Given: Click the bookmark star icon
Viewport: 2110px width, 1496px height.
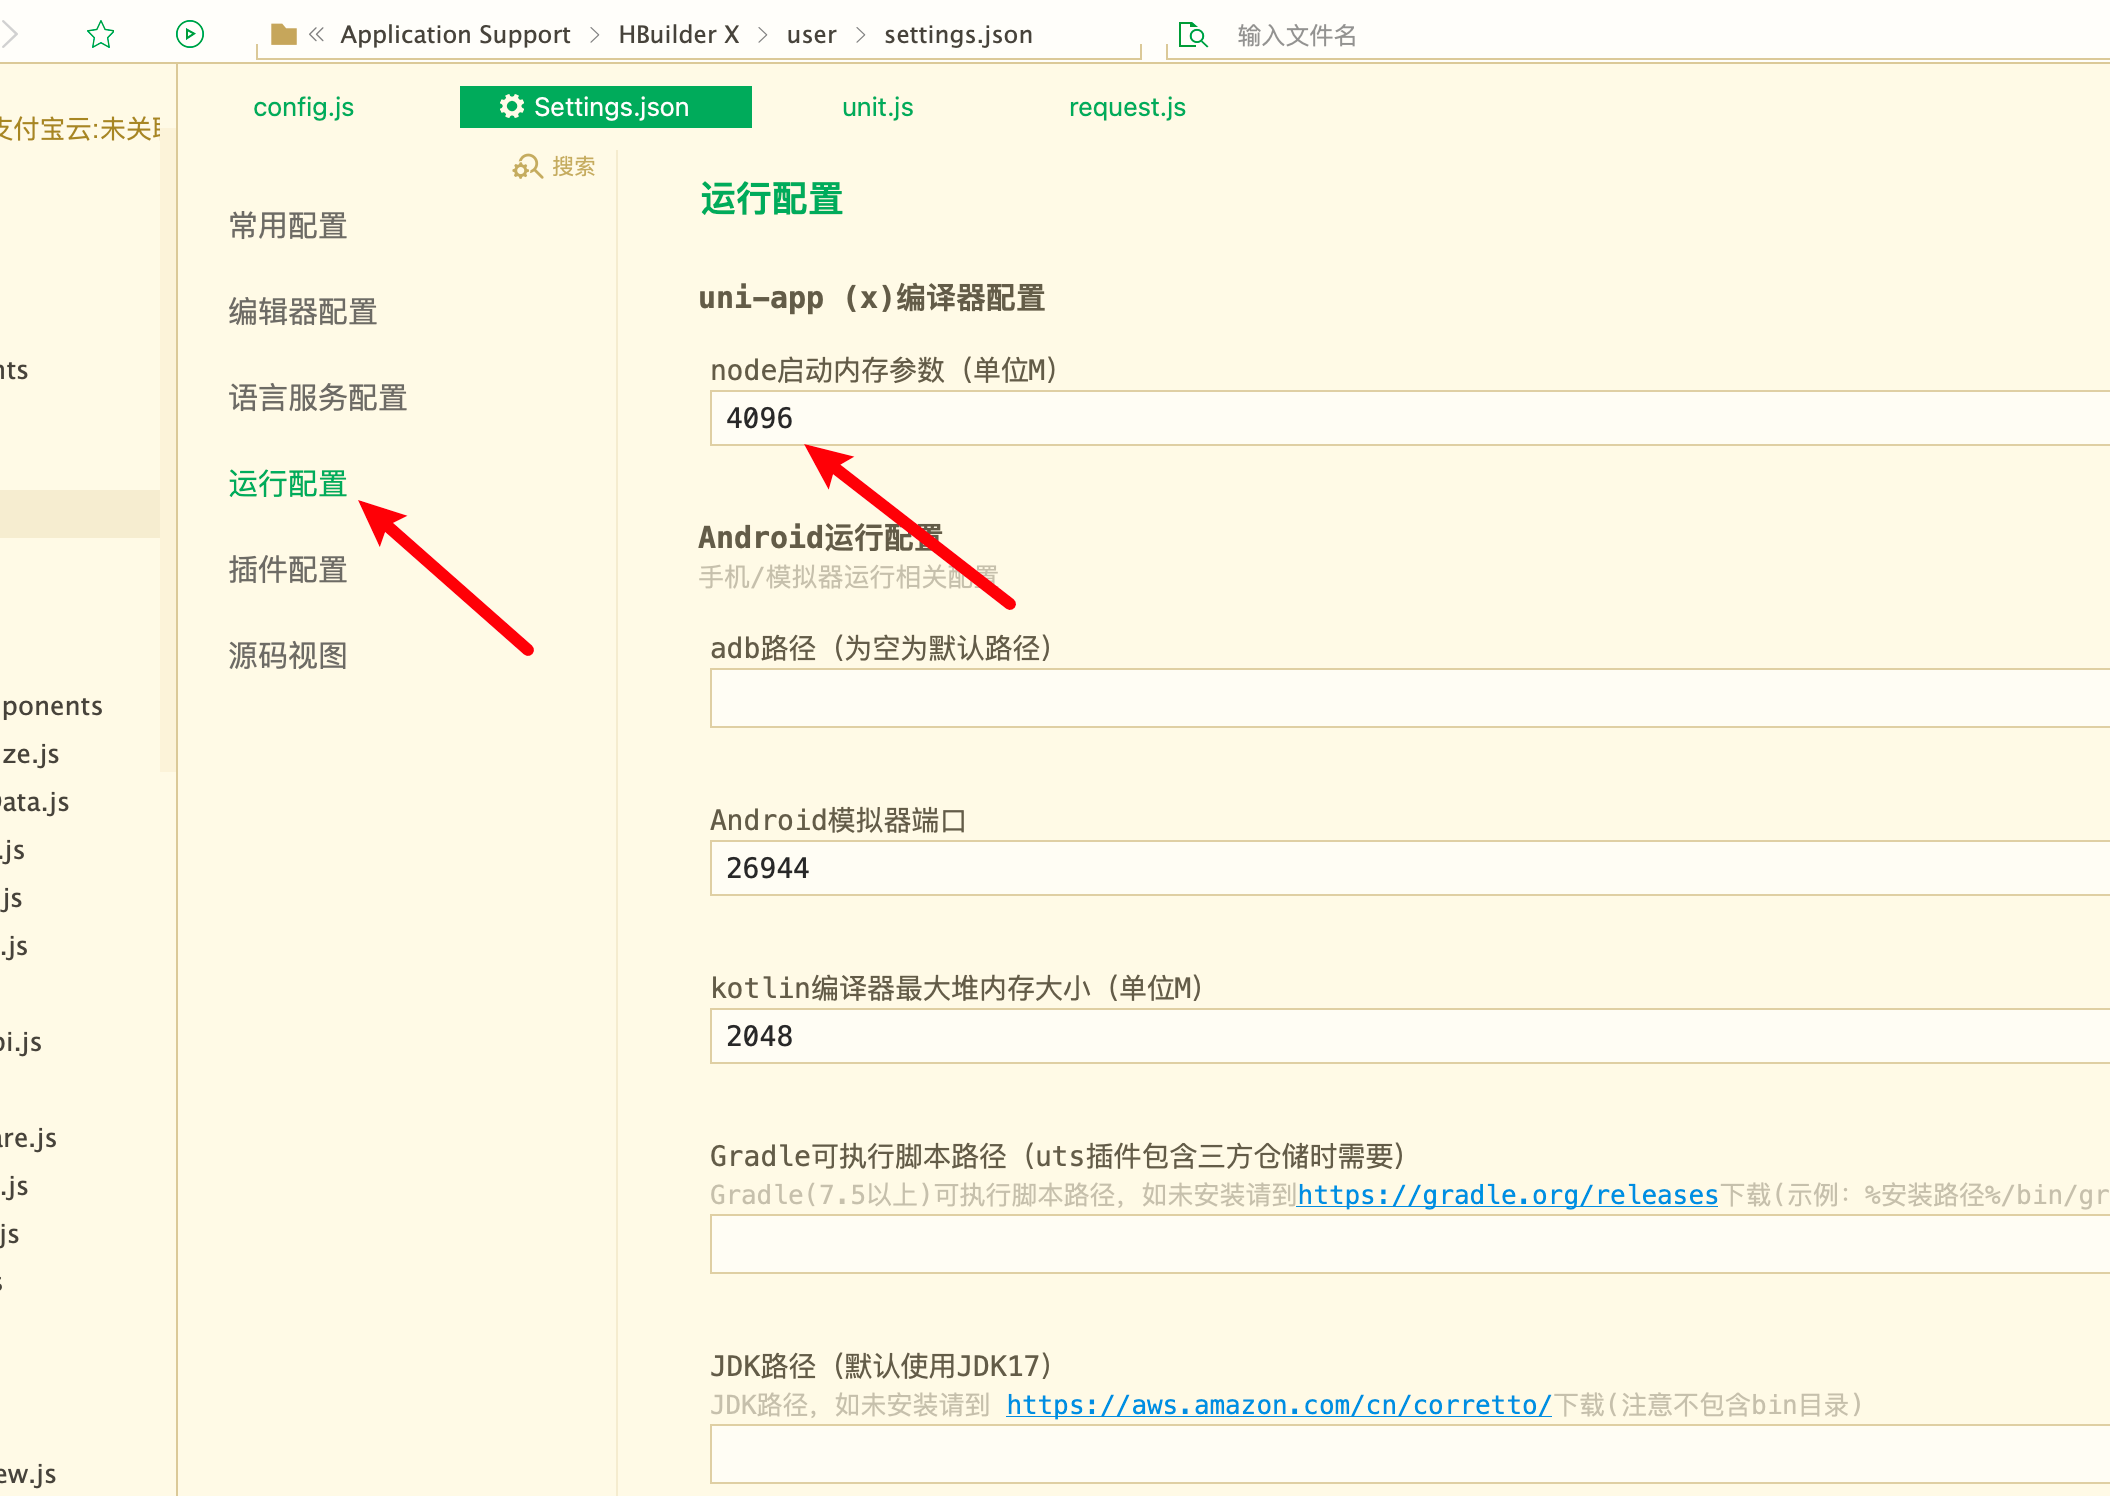Looking at the screenshot, I should point(101,35).
